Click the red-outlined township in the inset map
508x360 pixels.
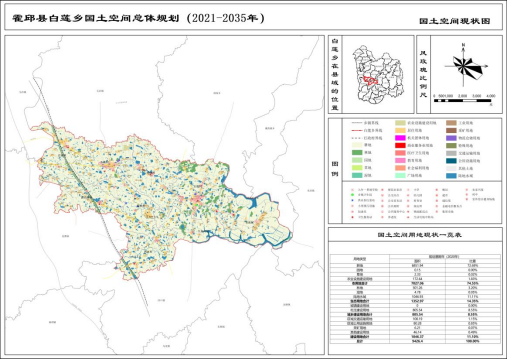click(370, 80)
